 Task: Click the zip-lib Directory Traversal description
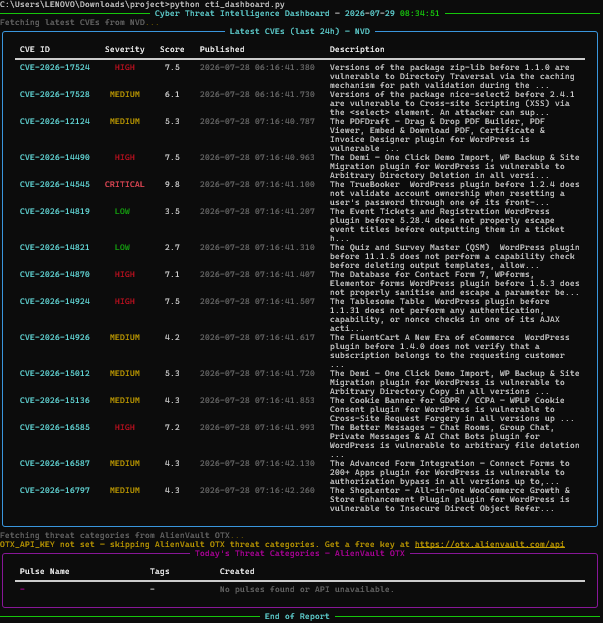pos(452,76)
